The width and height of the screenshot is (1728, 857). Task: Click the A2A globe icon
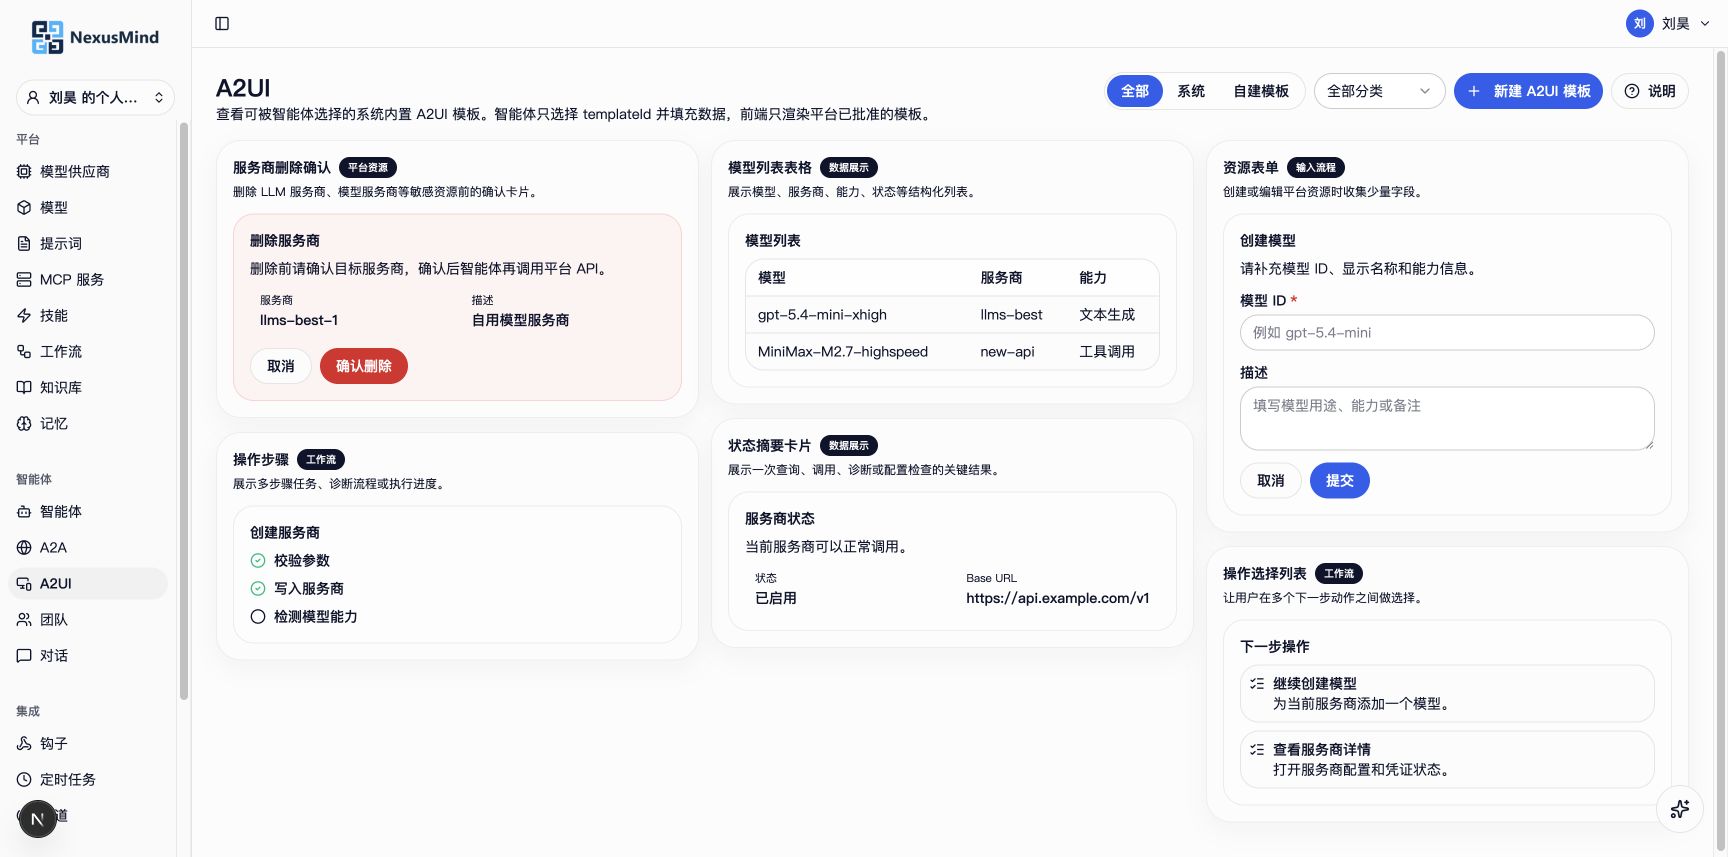pos(24,547)
